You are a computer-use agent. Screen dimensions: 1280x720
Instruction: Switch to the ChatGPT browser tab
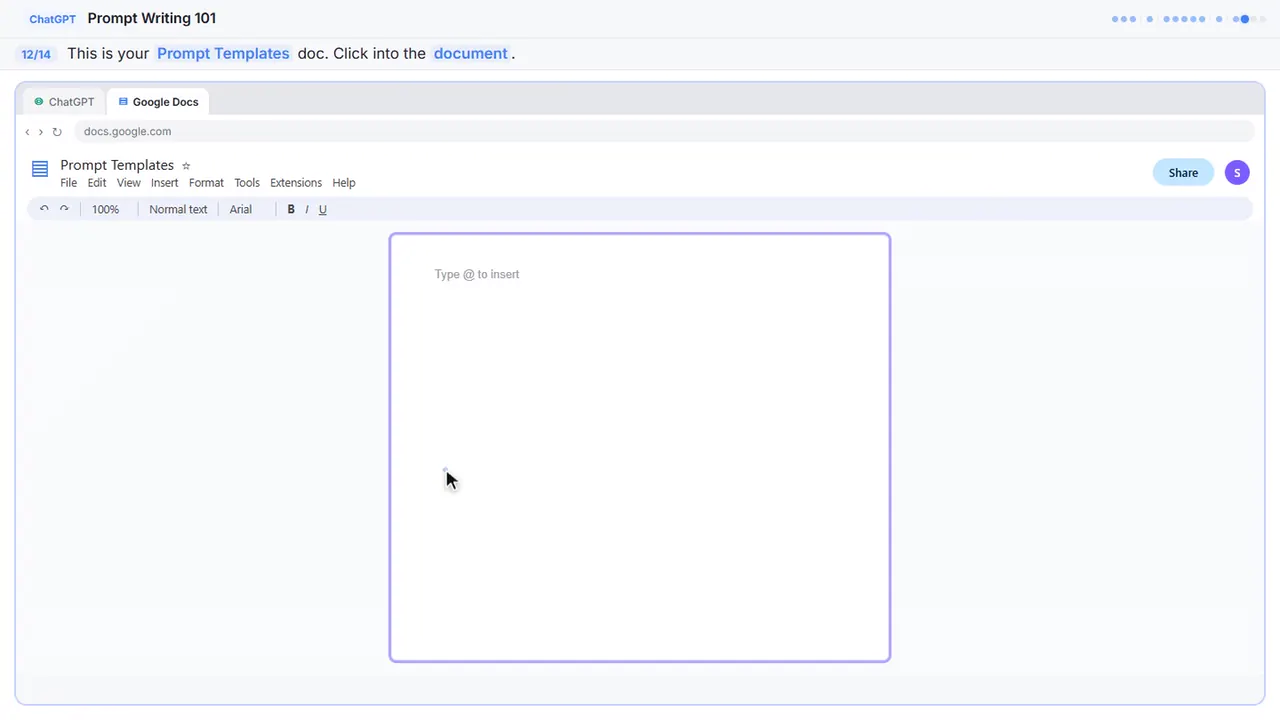coord(64,102)
